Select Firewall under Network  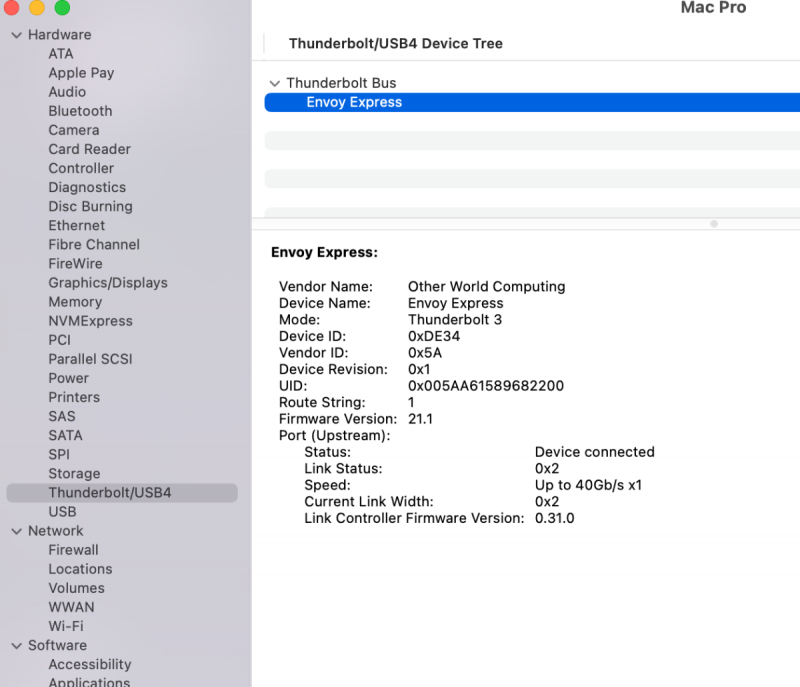[73, 550]
